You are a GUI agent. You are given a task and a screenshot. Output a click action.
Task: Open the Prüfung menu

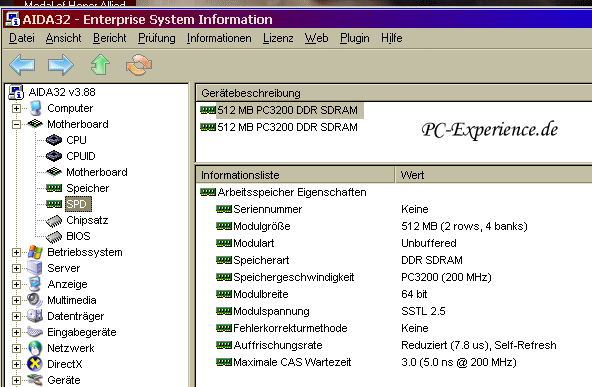[157, 38]
